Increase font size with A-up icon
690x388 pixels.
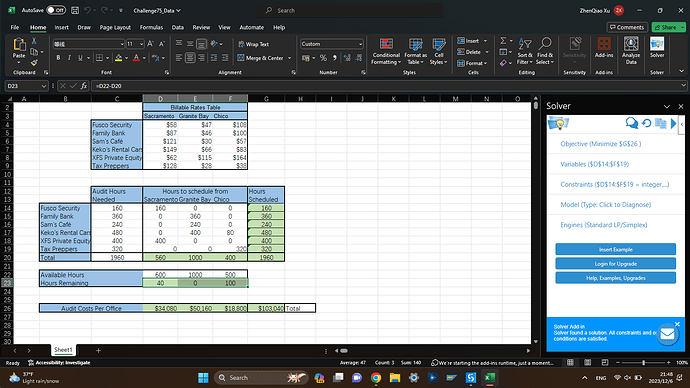coord(150,44)
